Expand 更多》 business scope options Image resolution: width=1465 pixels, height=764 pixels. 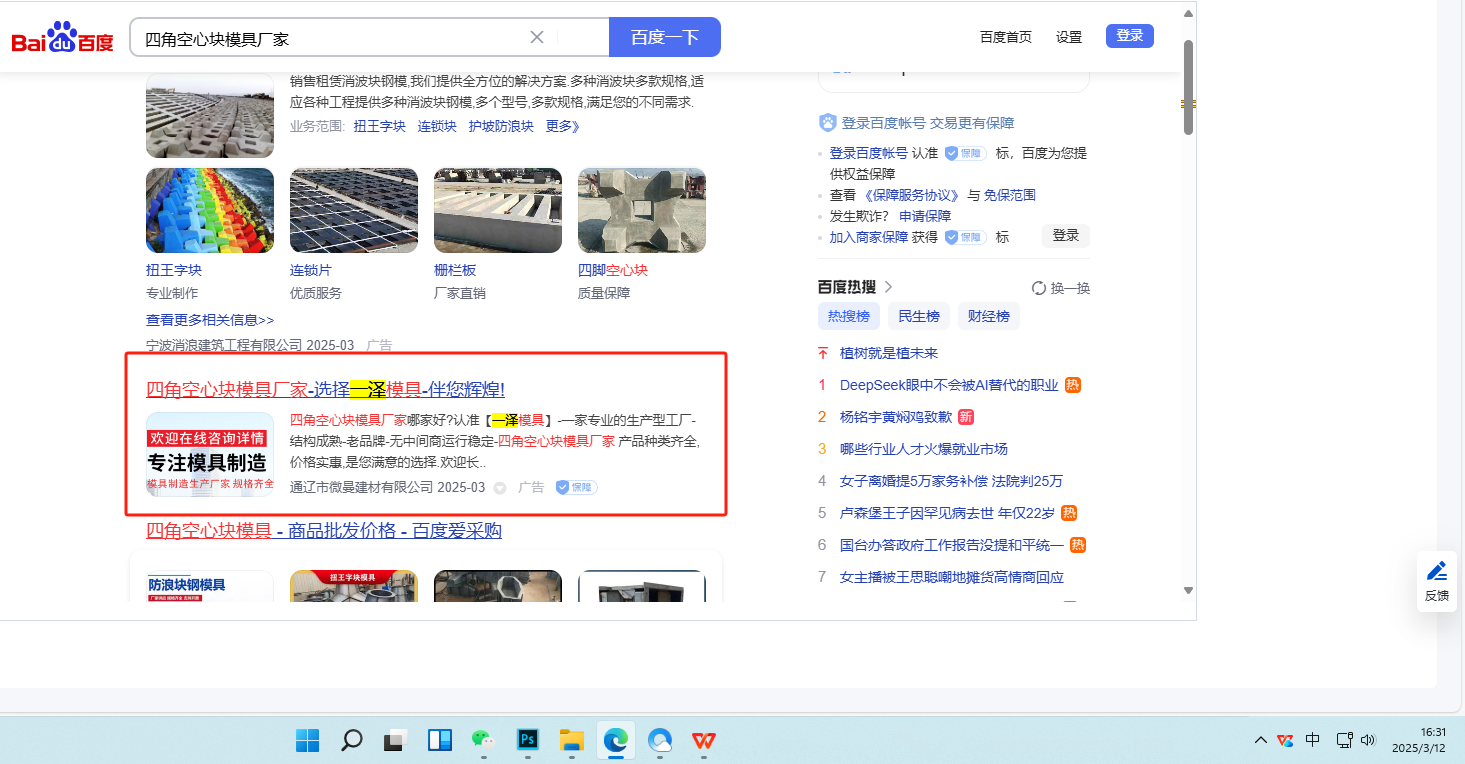[563, 126]
